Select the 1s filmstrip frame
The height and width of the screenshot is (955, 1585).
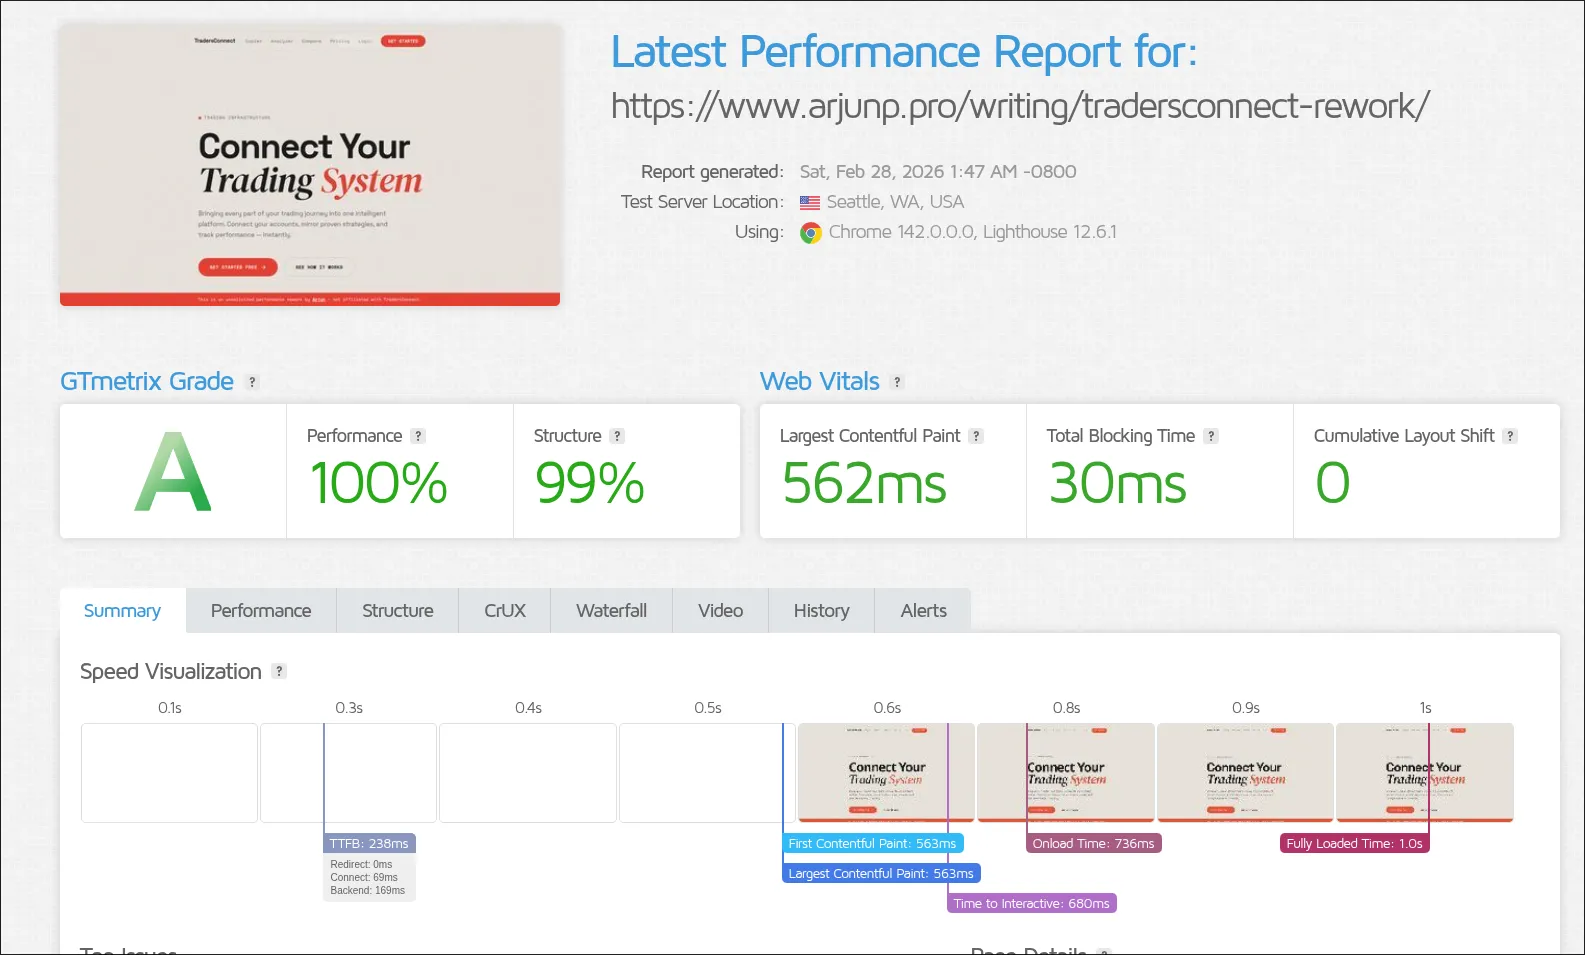(x=1424, y=773)
